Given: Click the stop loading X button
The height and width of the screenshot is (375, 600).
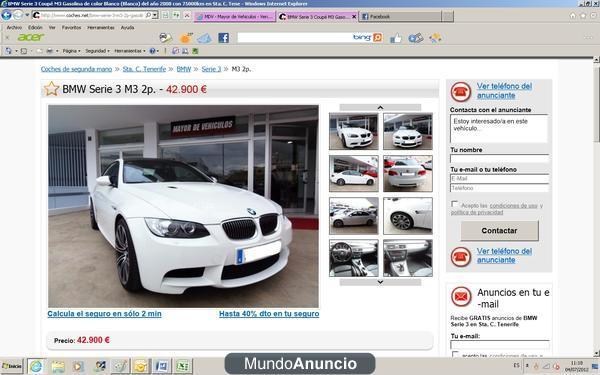Looking at the screenshot, I should click(187, 15).
